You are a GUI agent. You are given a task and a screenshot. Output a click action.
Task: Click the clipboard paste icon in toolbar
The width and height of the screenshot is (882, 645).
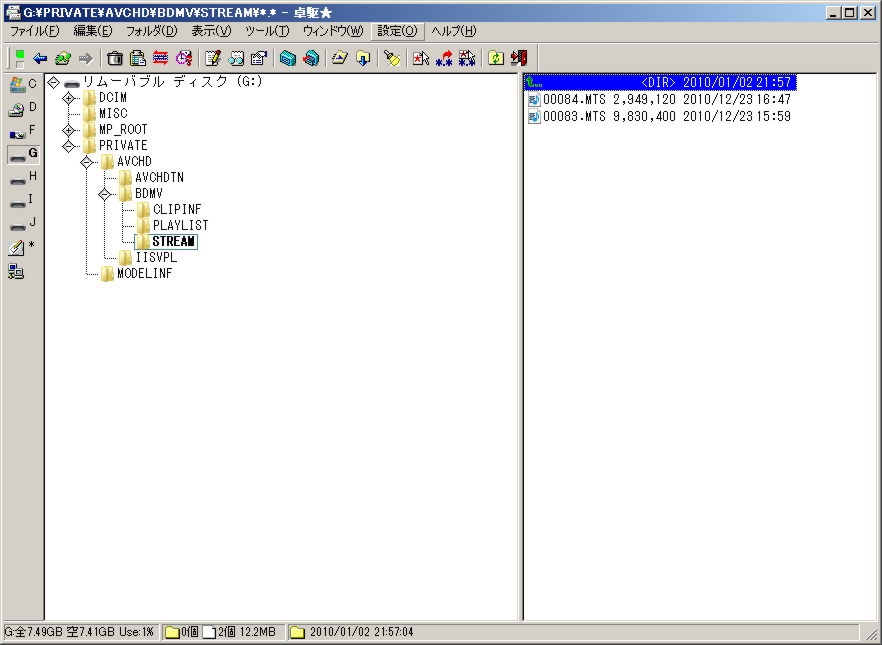click(x=138, y=58)
